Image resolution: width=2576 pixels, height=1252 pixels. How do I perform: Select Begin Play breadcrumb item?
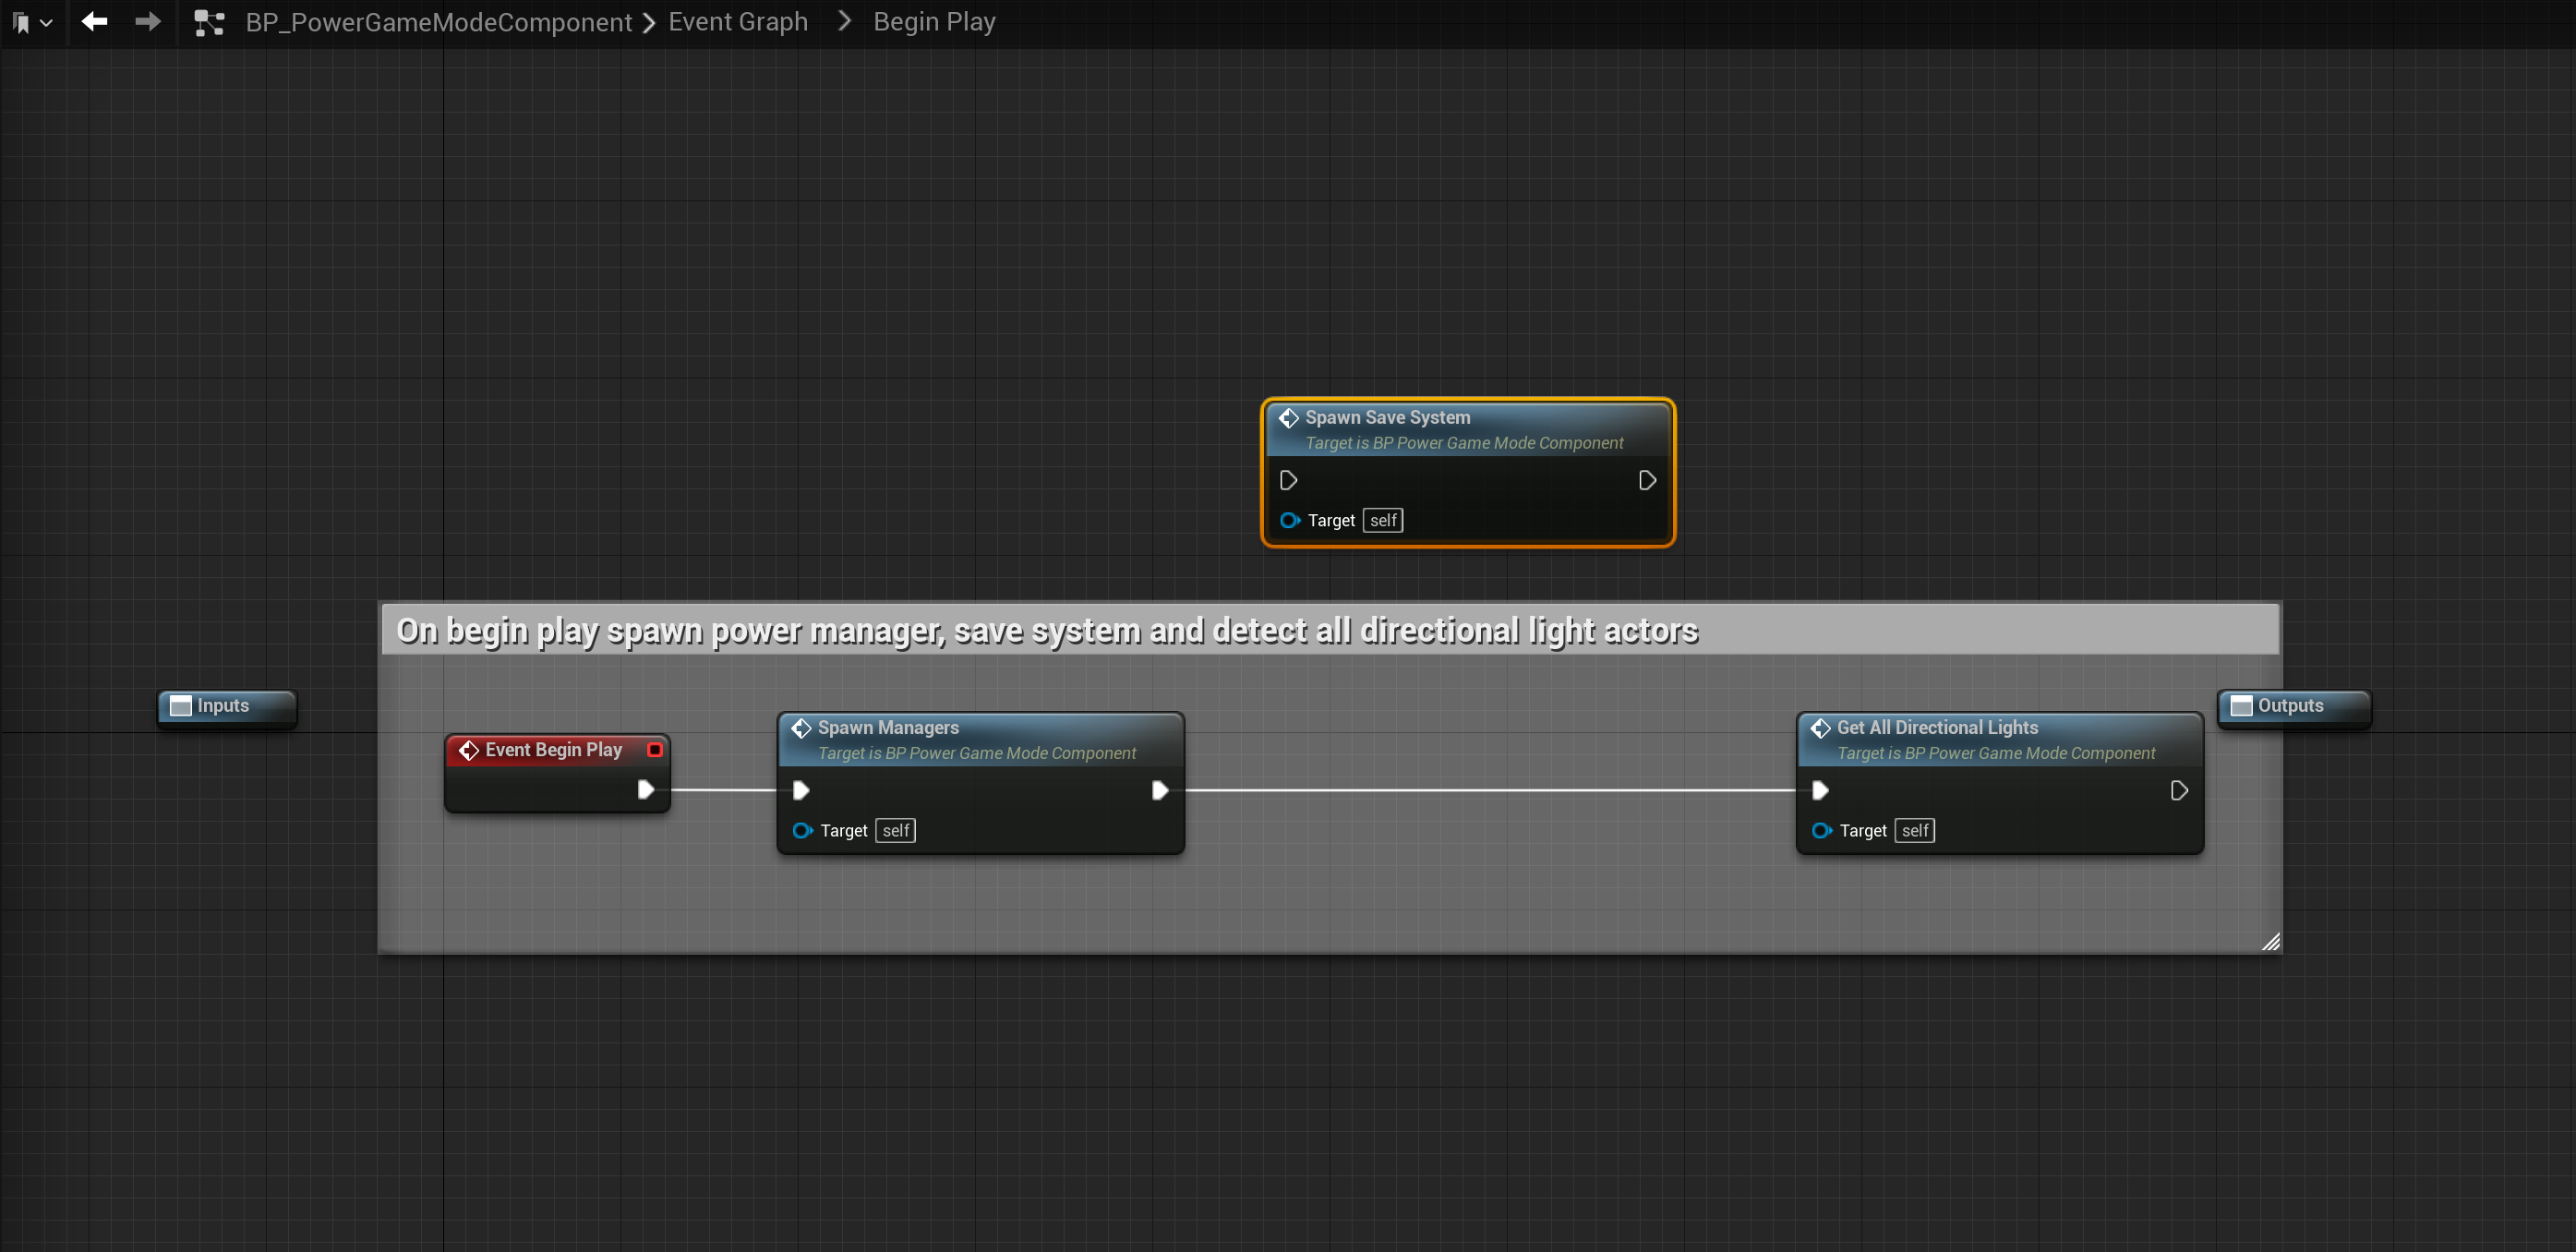tap(933, 22)
